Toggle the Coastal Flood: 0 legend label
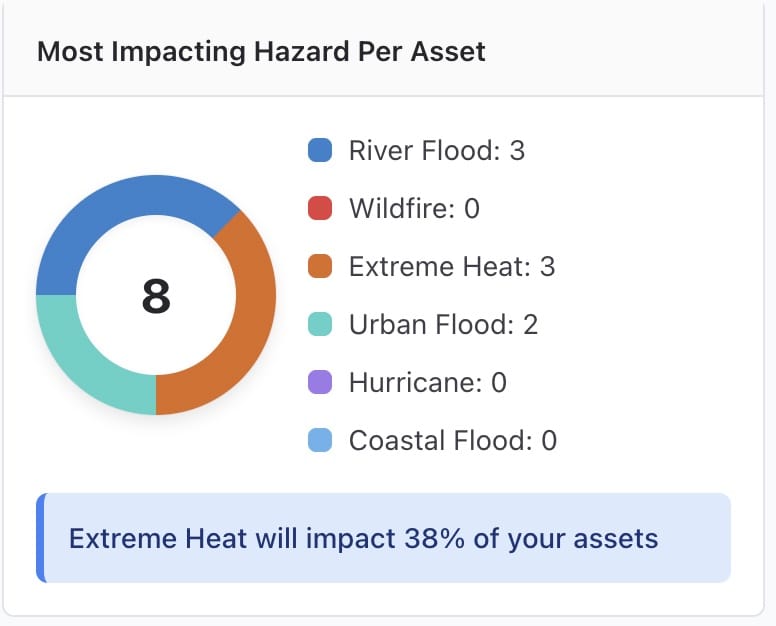 452,441
